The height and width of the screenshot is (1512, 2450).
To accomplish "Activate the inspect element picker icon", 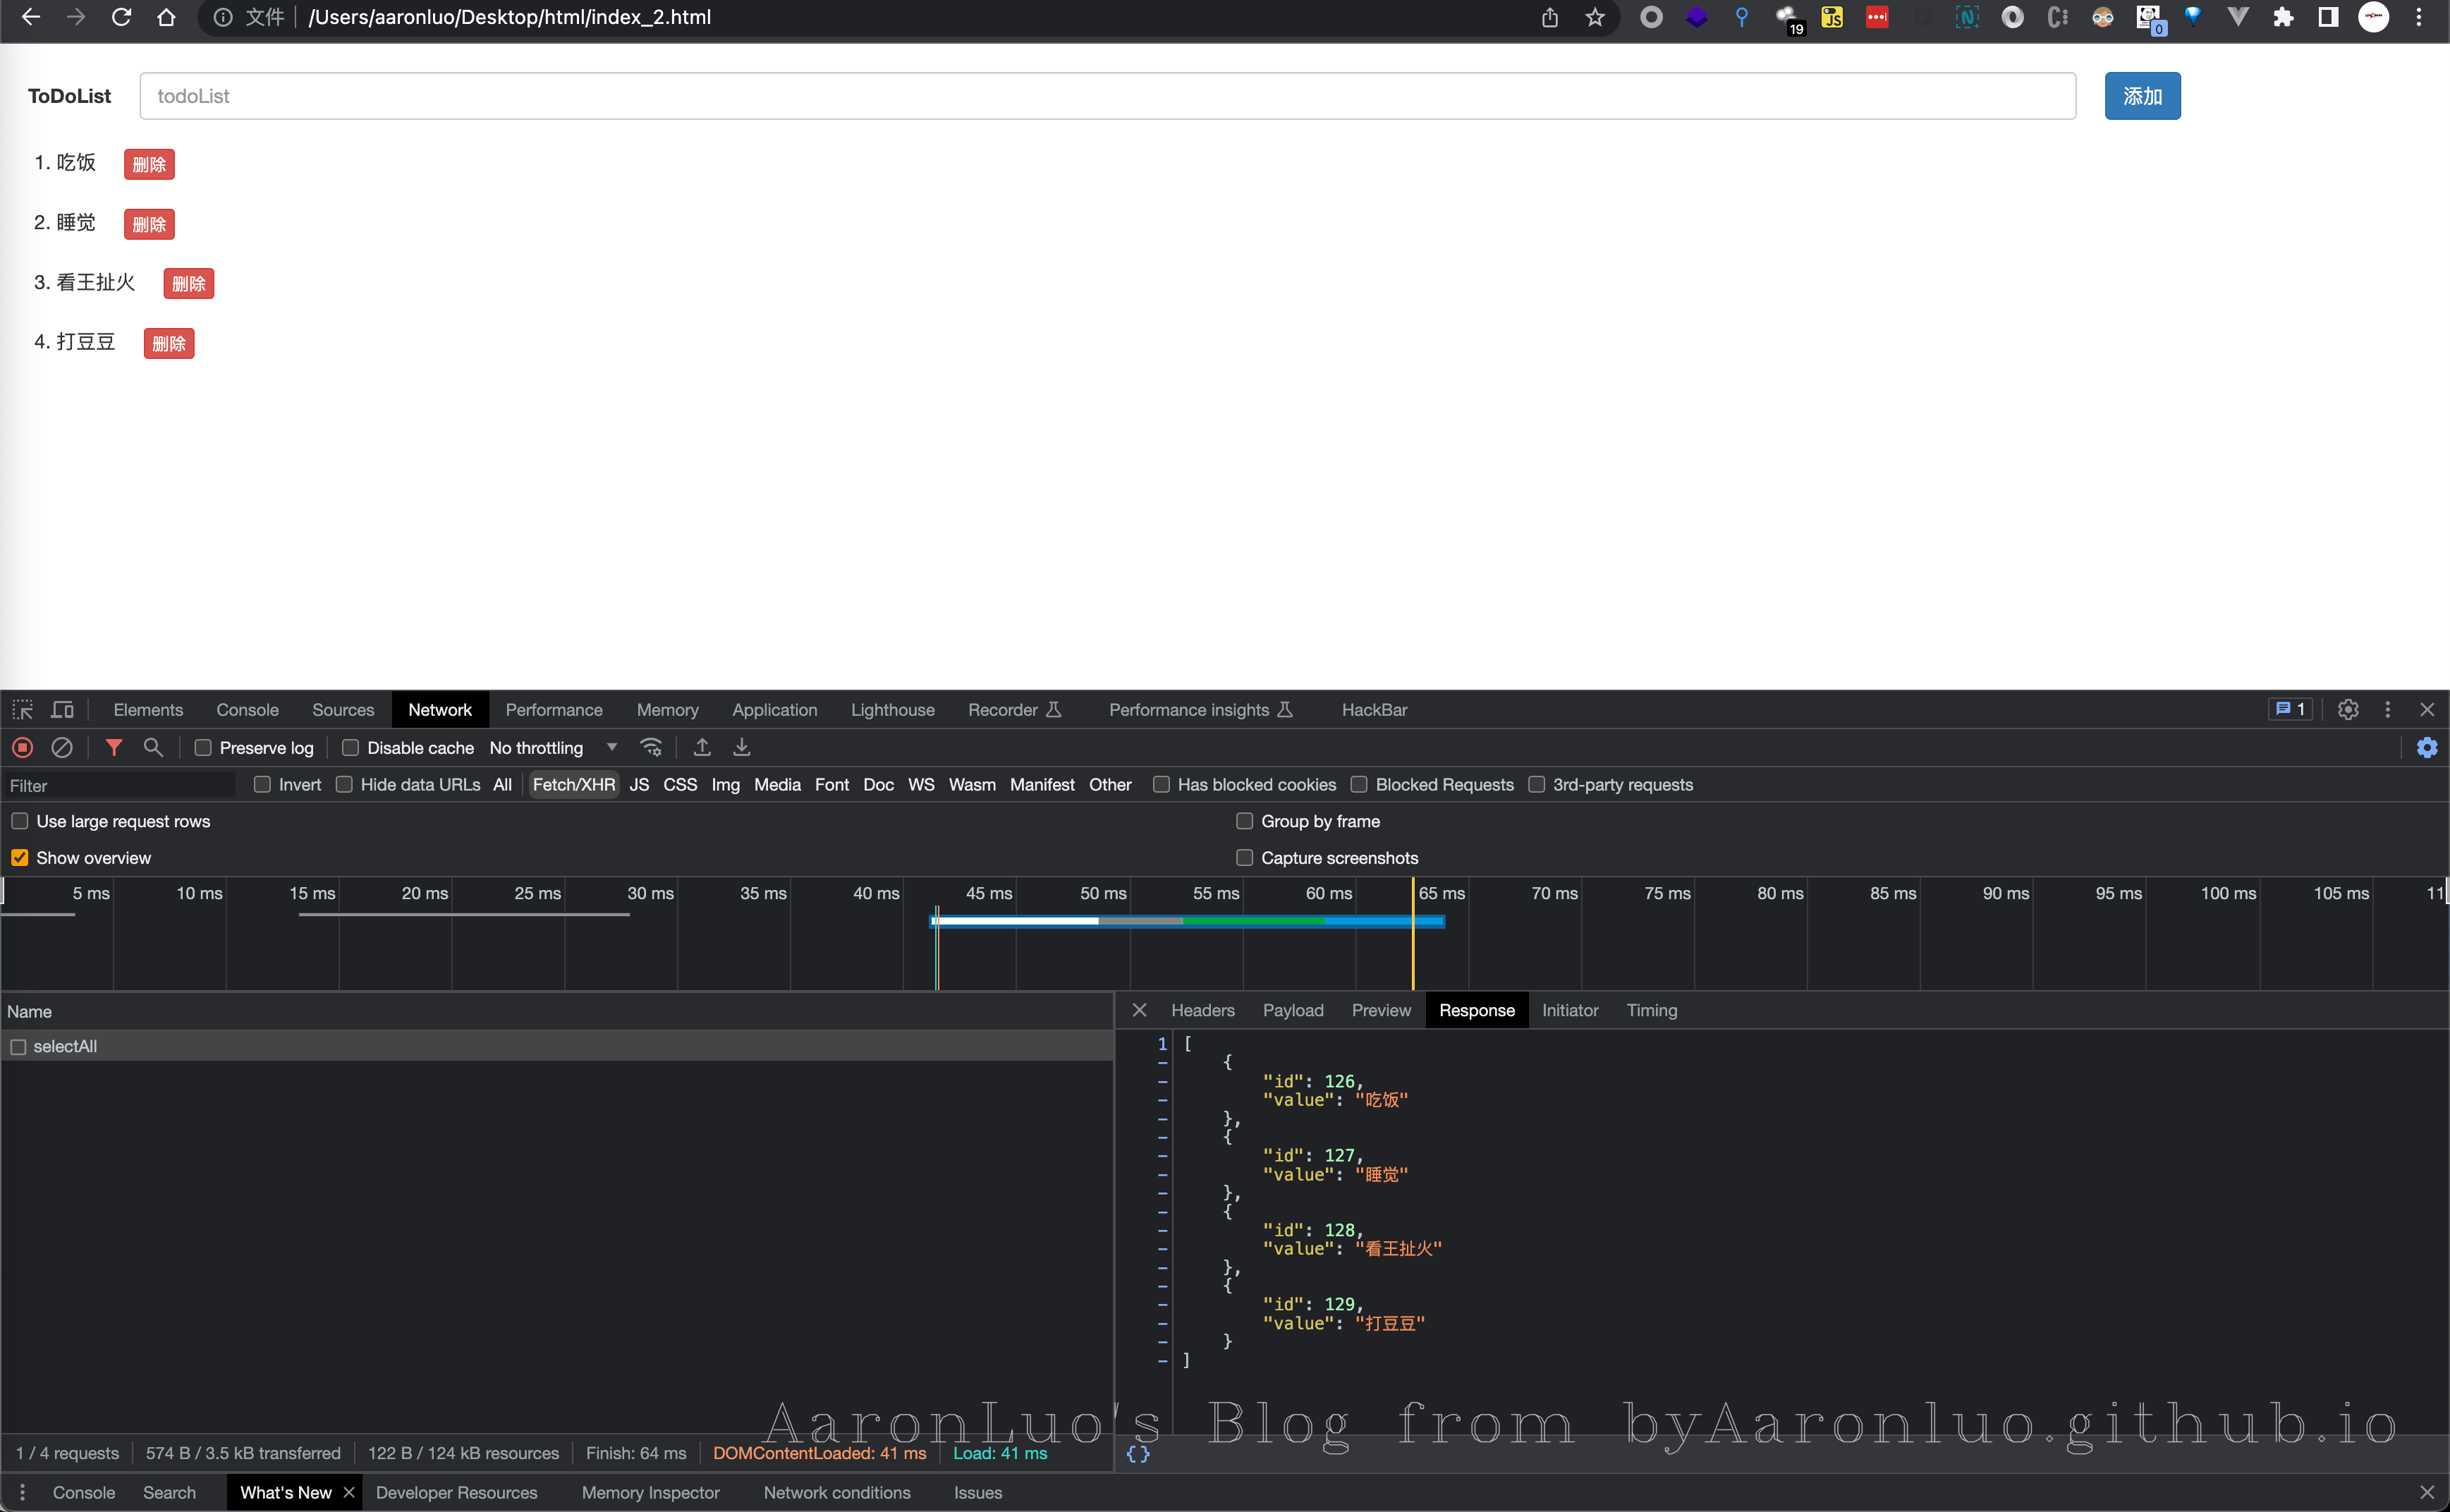I will (x=23, y=710).
